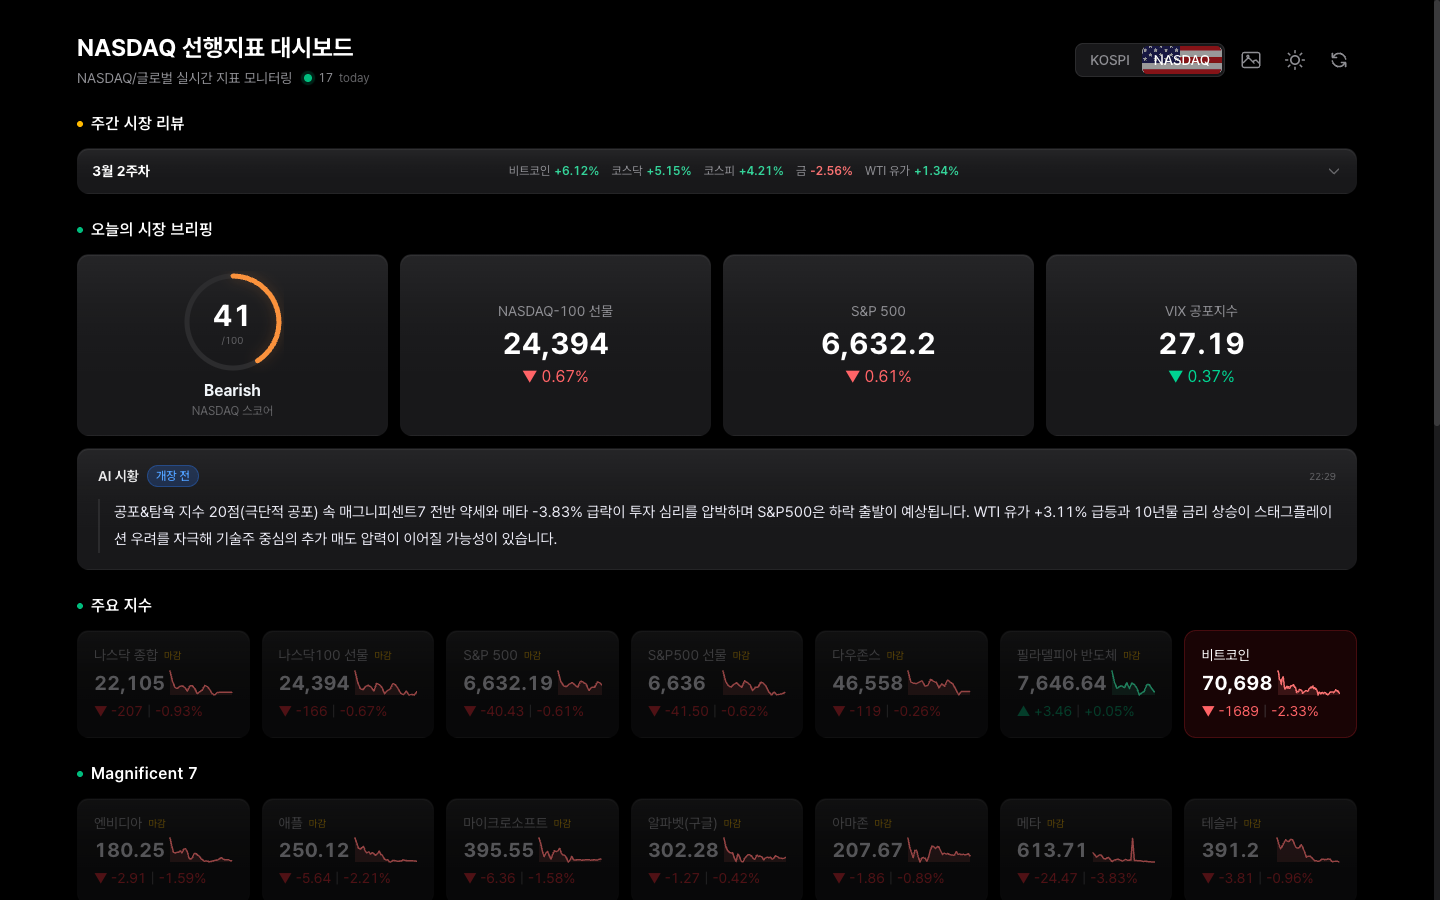The height and width of the screenshot is (900, 1440).
Task: Click the NASDAQ score 41 gauge
Action: coord(232,322)
